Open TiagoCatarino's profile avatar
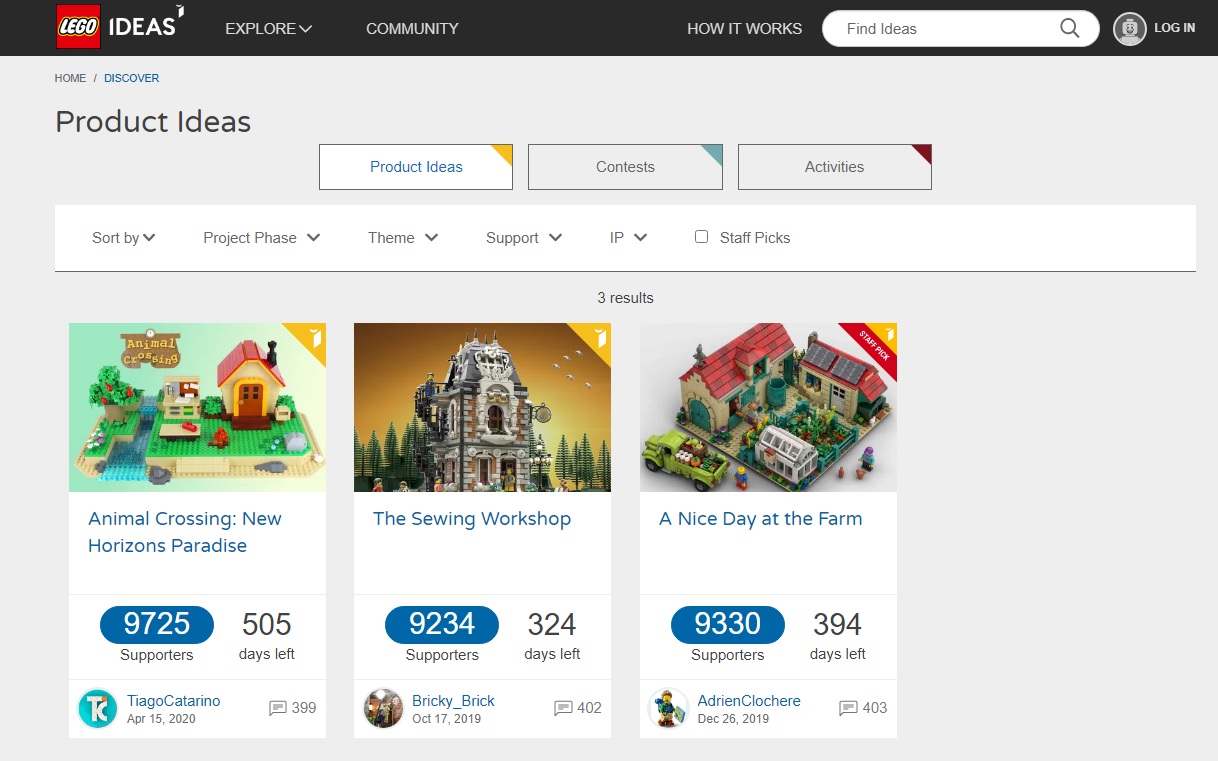This screenshot has height=761, width=1218. coord(98,709)
